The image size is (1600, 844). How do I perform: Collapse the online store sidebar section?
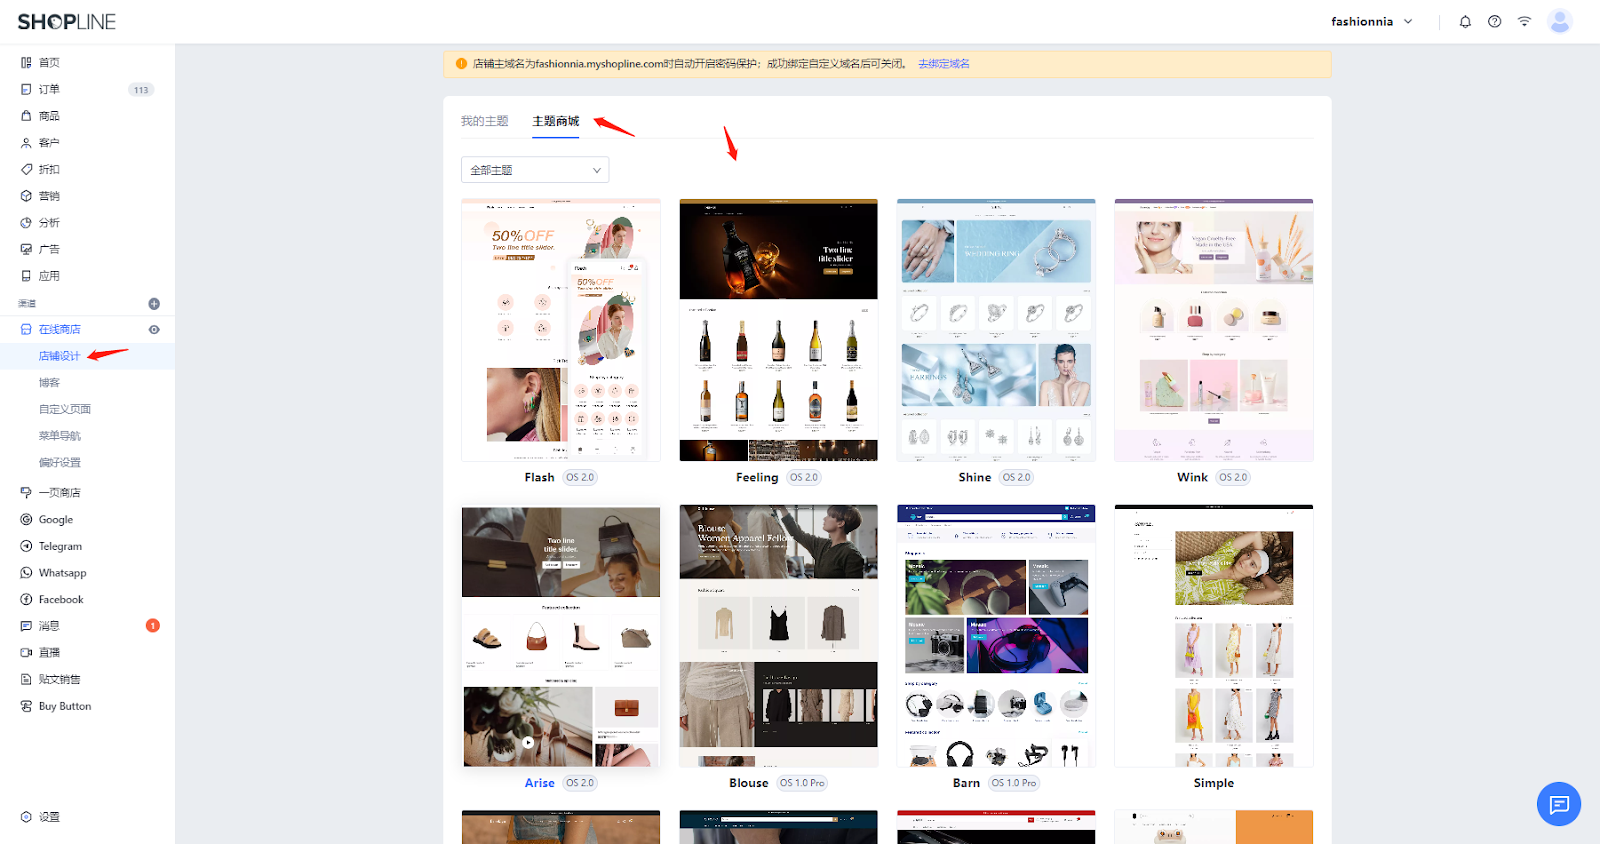tap(59, 329)
